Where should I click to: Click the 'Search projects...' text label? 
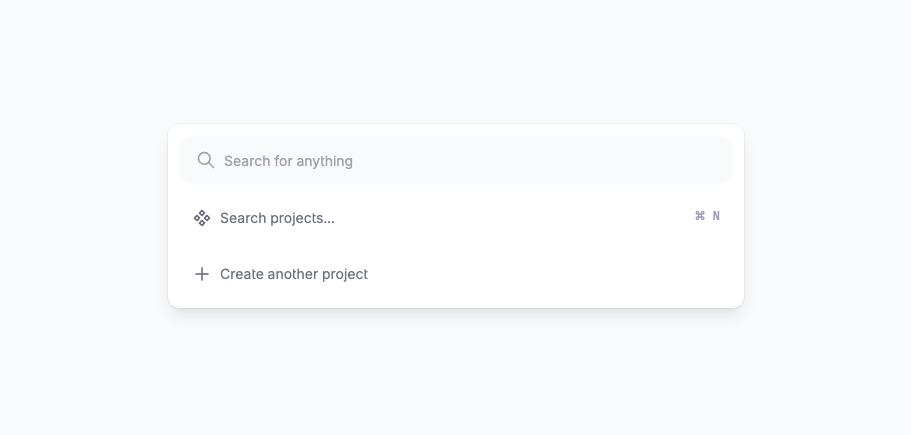point(277,218)
